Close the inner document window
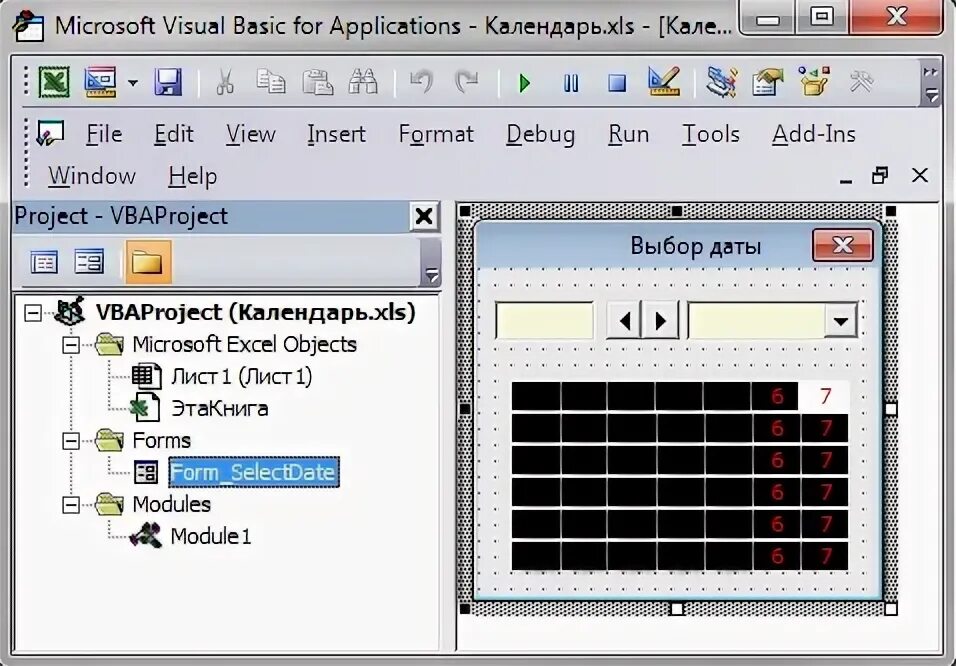956x666 pixels. (x=920, y=176)
